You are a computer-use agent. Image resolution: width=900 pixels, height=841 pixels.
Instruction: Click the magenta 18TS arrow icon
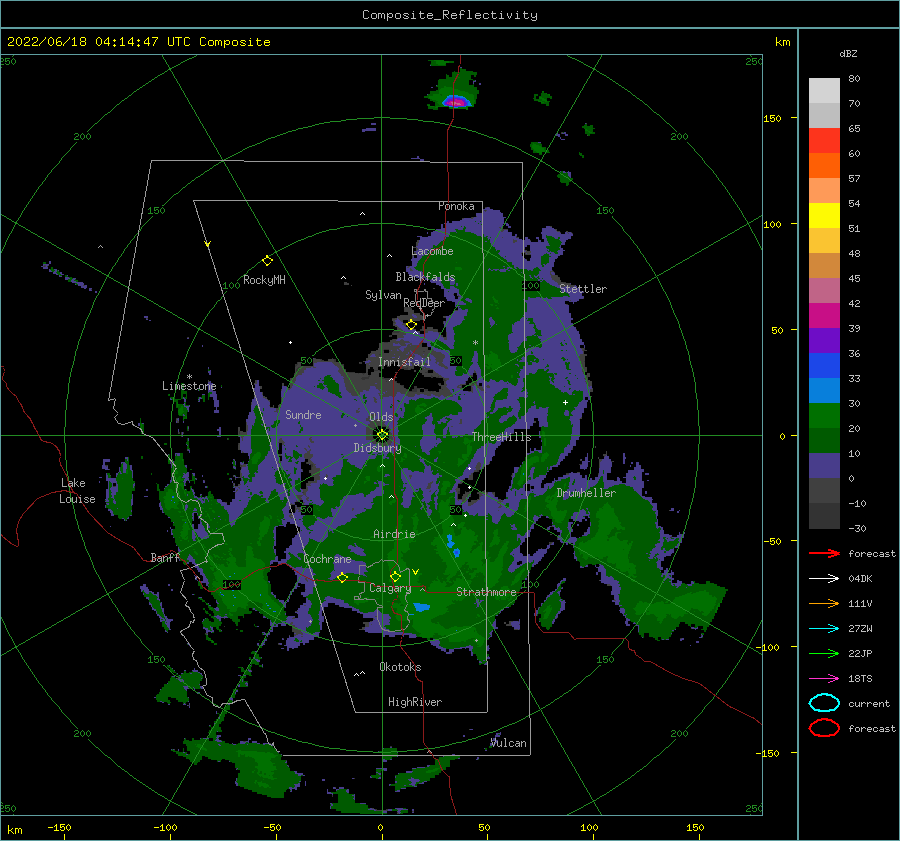point(824,679)
